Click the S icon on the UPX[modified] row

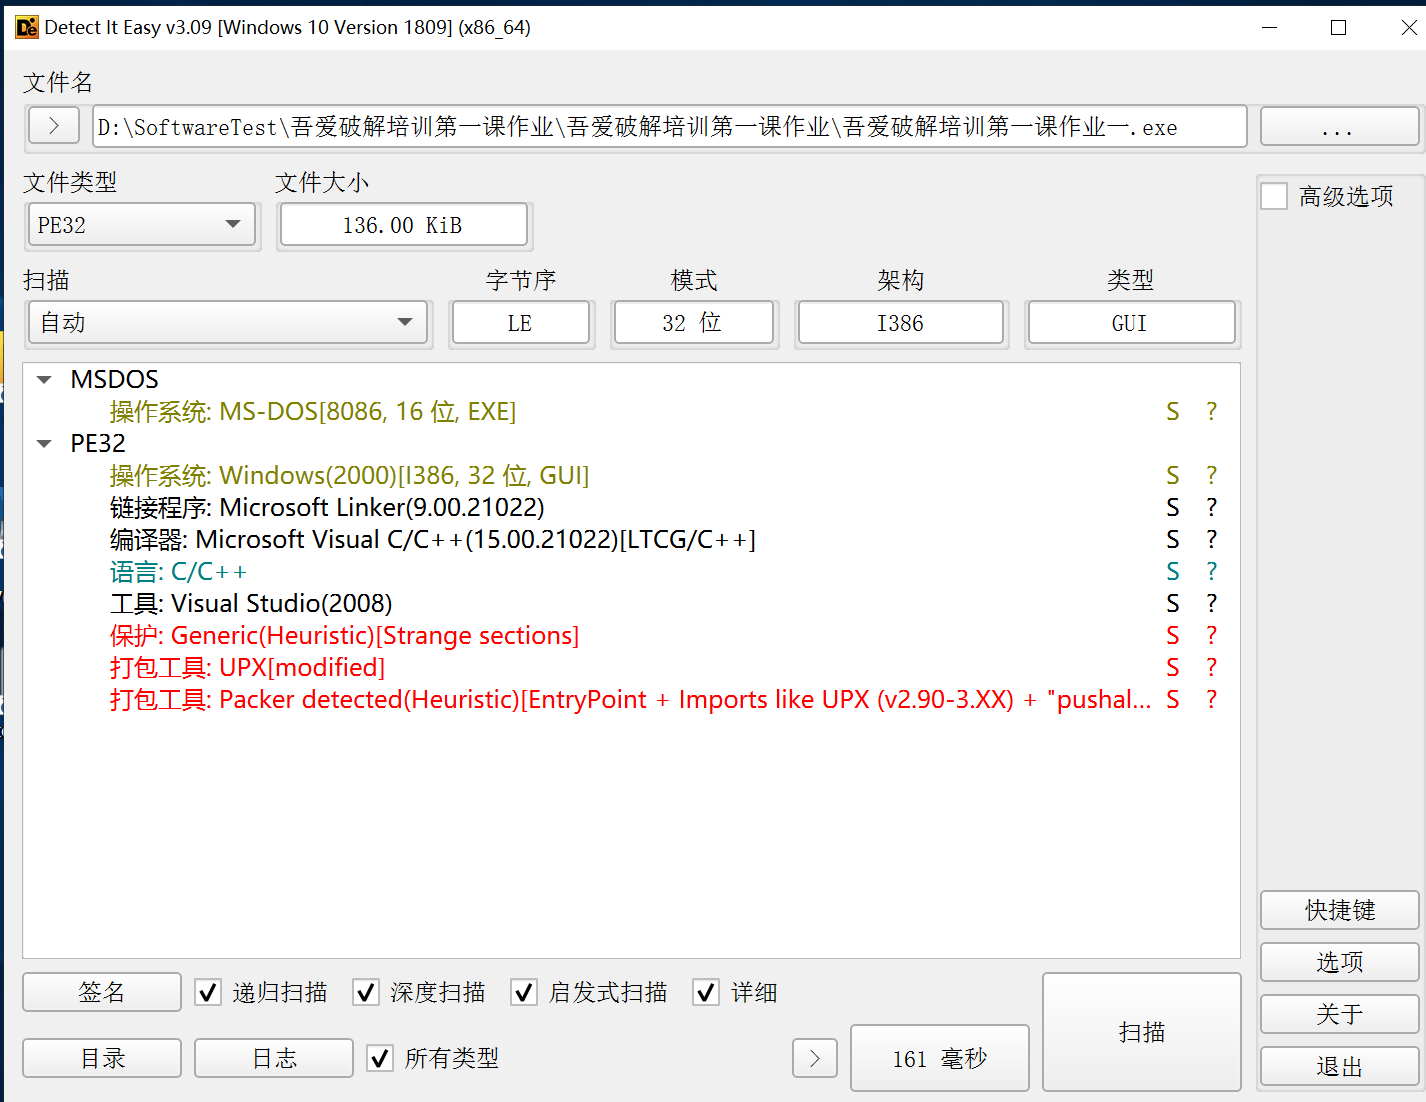click(x=1172, y=668)
